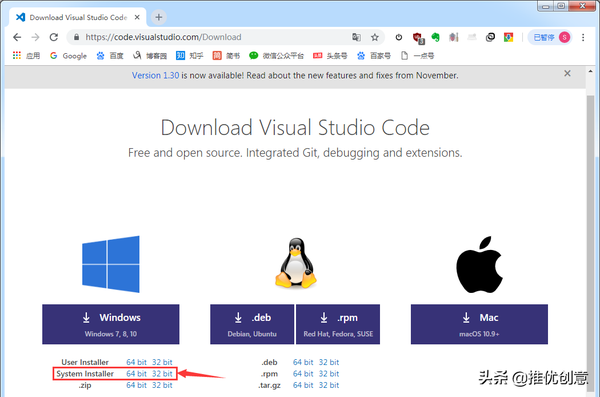Download Linux .deb 64 bit link
The image size is (600, 397).
click(x=303, y=362)
